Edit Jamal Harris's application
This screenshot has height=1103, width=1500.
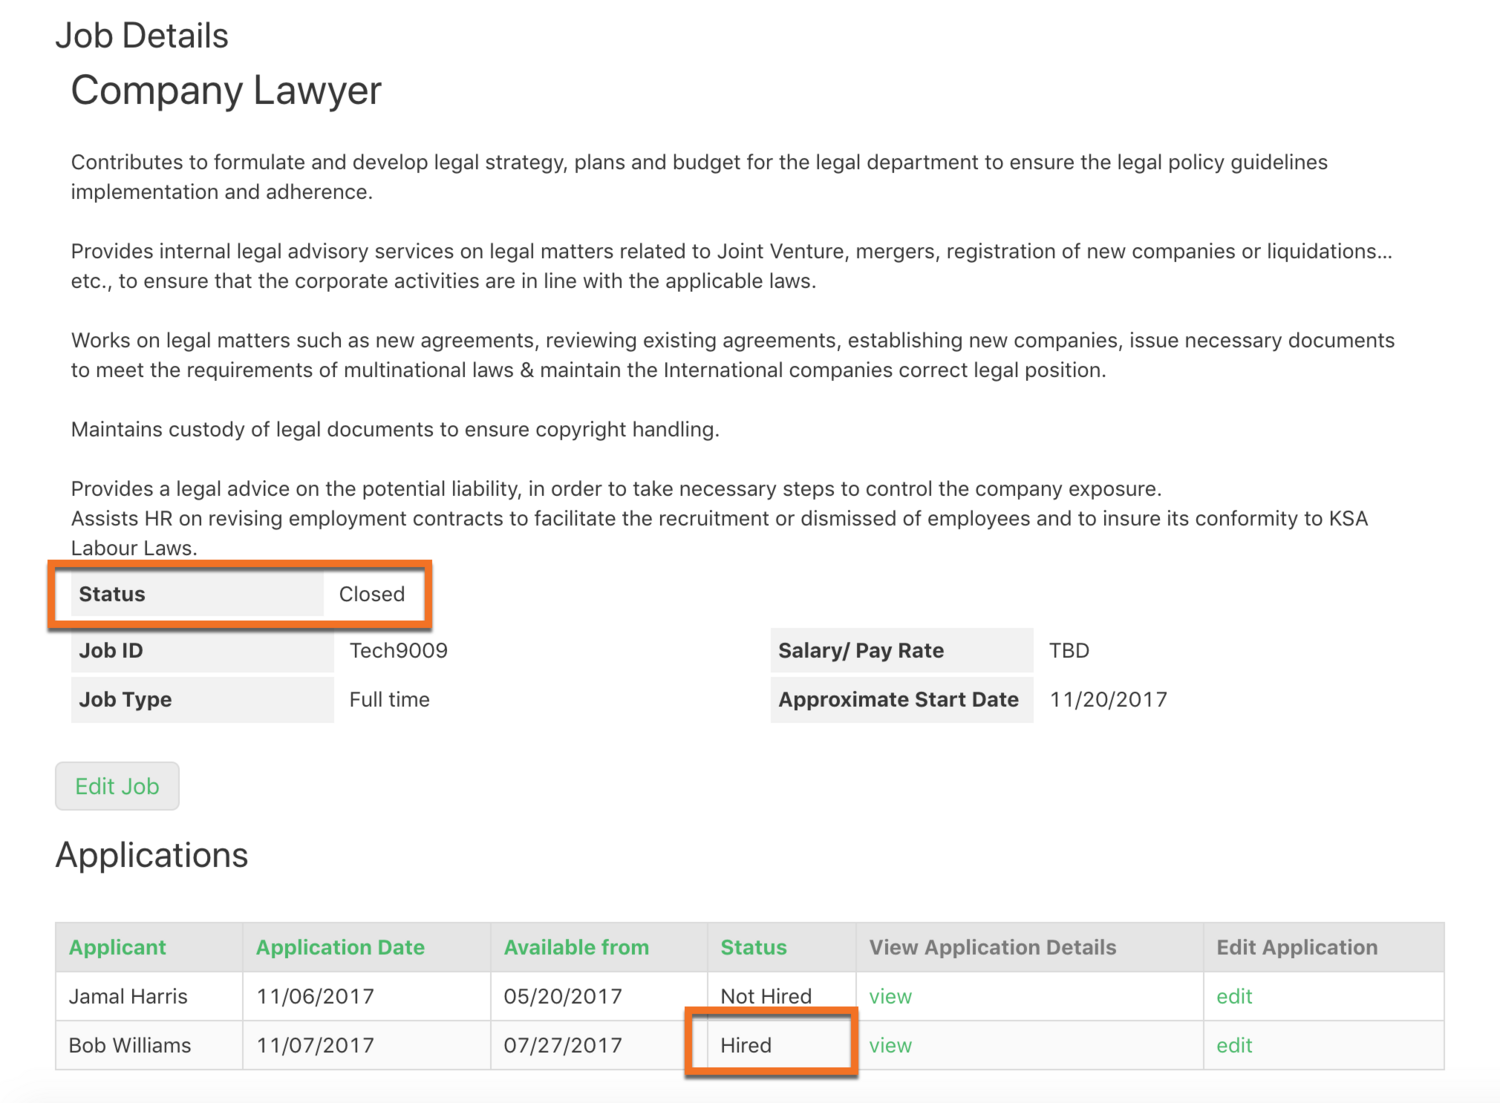[x=1234, y=996]
